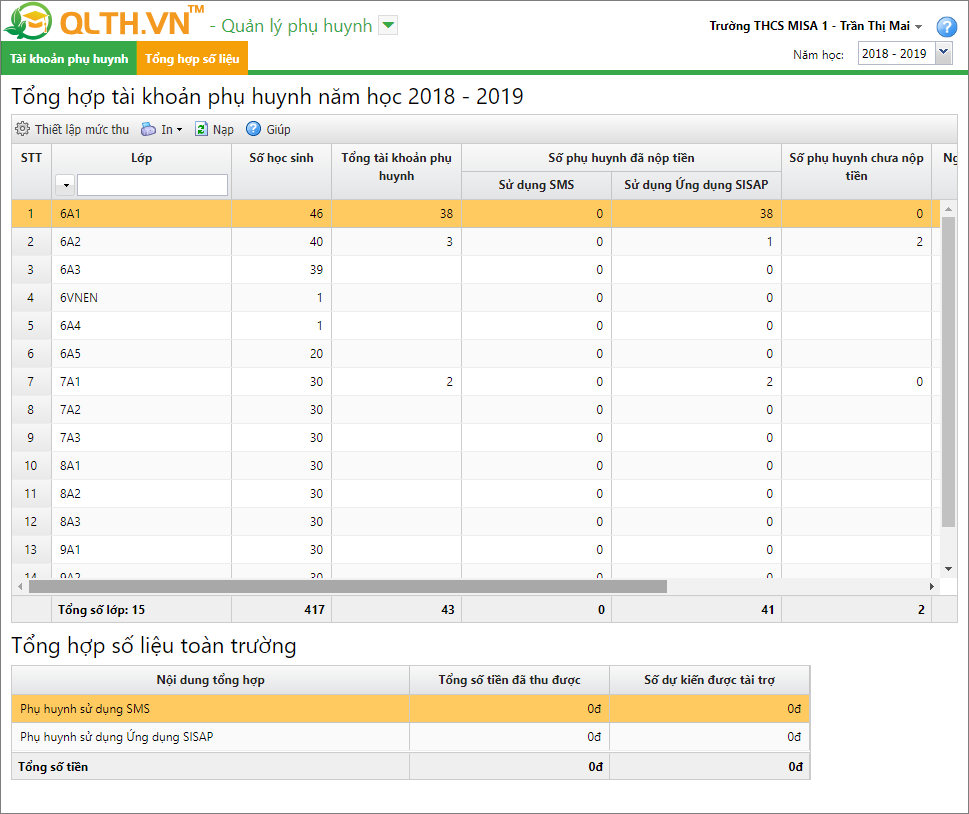
Task: Switch to the Tài khoản phụ huynh tab
Action: click(69, 59)
